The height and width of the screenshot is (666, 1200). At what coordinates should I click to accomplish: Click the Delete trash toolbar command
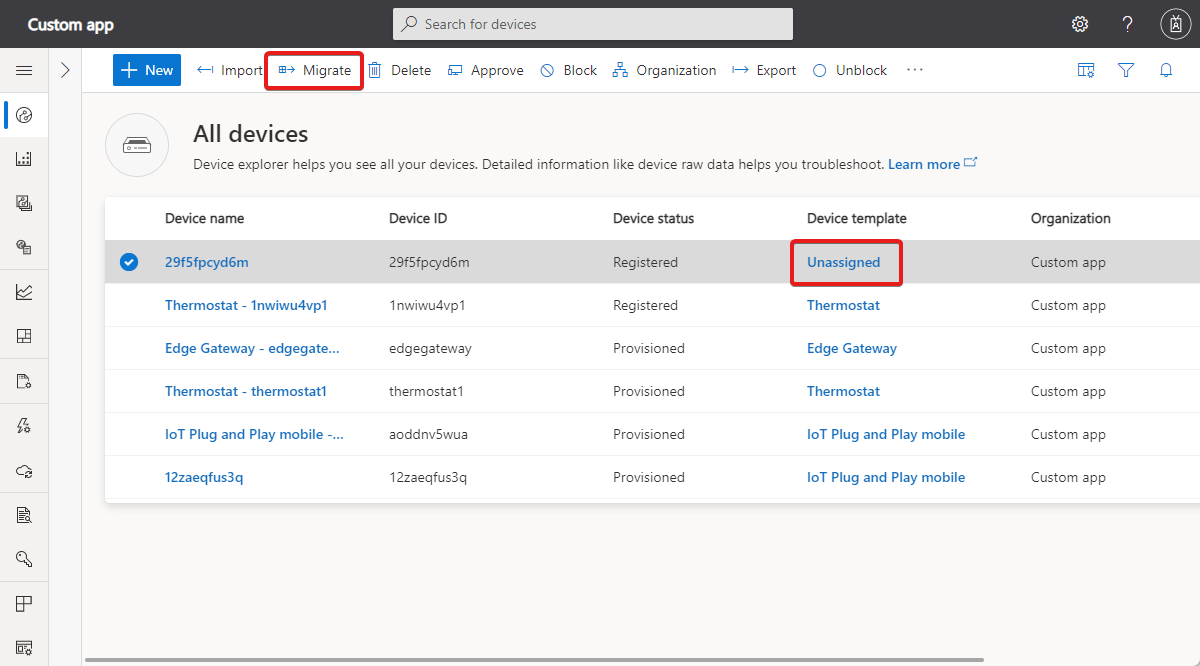[399, 70]
